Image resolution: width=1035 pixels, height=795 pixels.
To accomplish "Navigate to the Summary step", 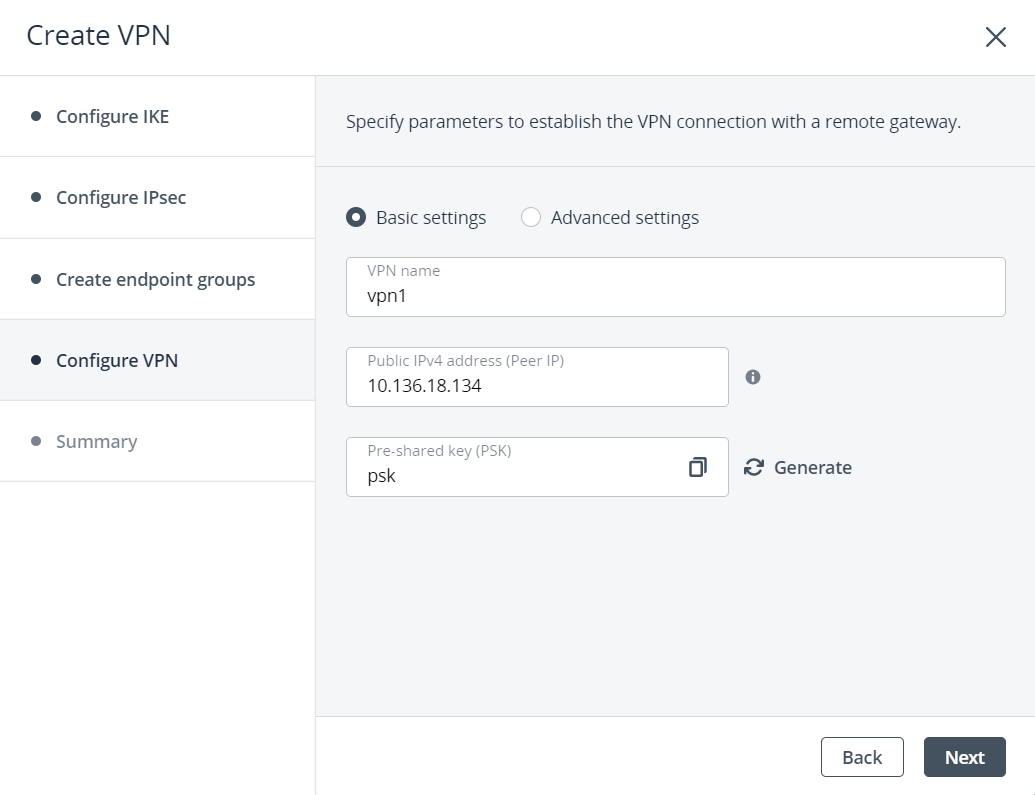I will point(96,441).
